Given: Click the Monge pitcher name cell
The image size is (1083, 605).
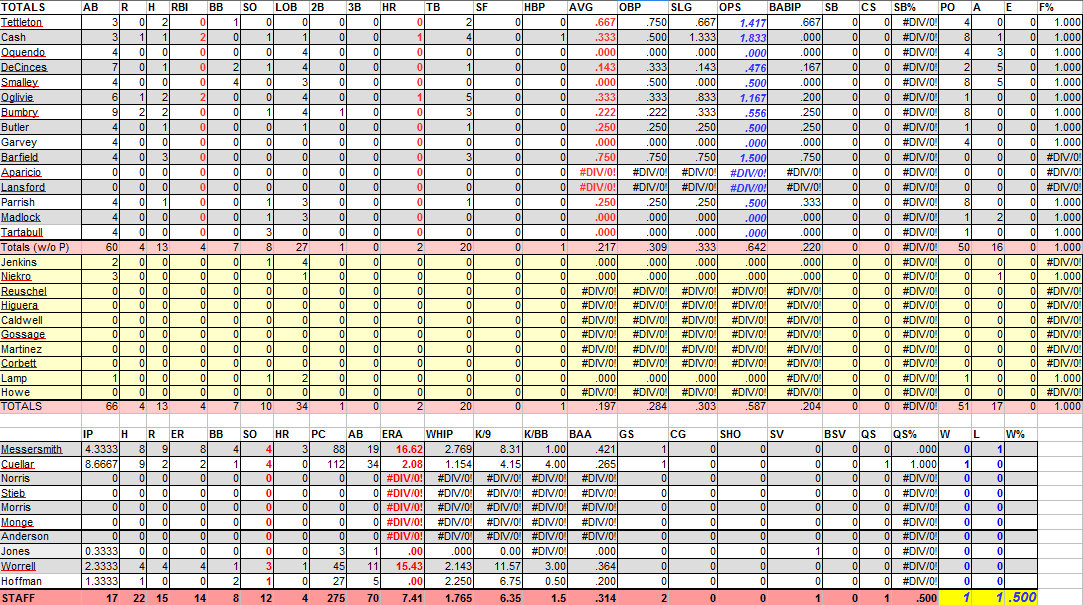Looking at the screenshot, I should coord(41,522).
